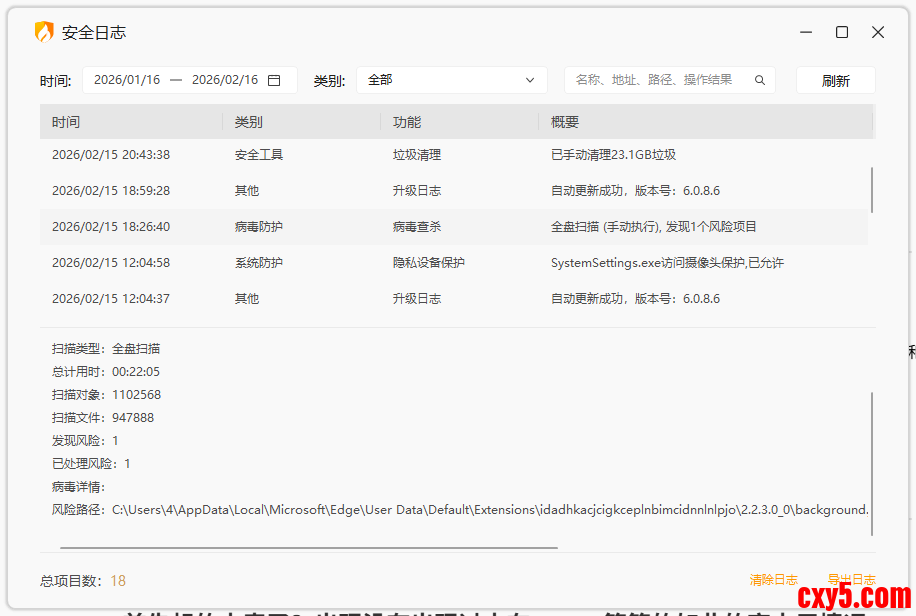Viewport: 916px width, 616px height.
Task: Close the security log window
Action: (x=878, y=32)
